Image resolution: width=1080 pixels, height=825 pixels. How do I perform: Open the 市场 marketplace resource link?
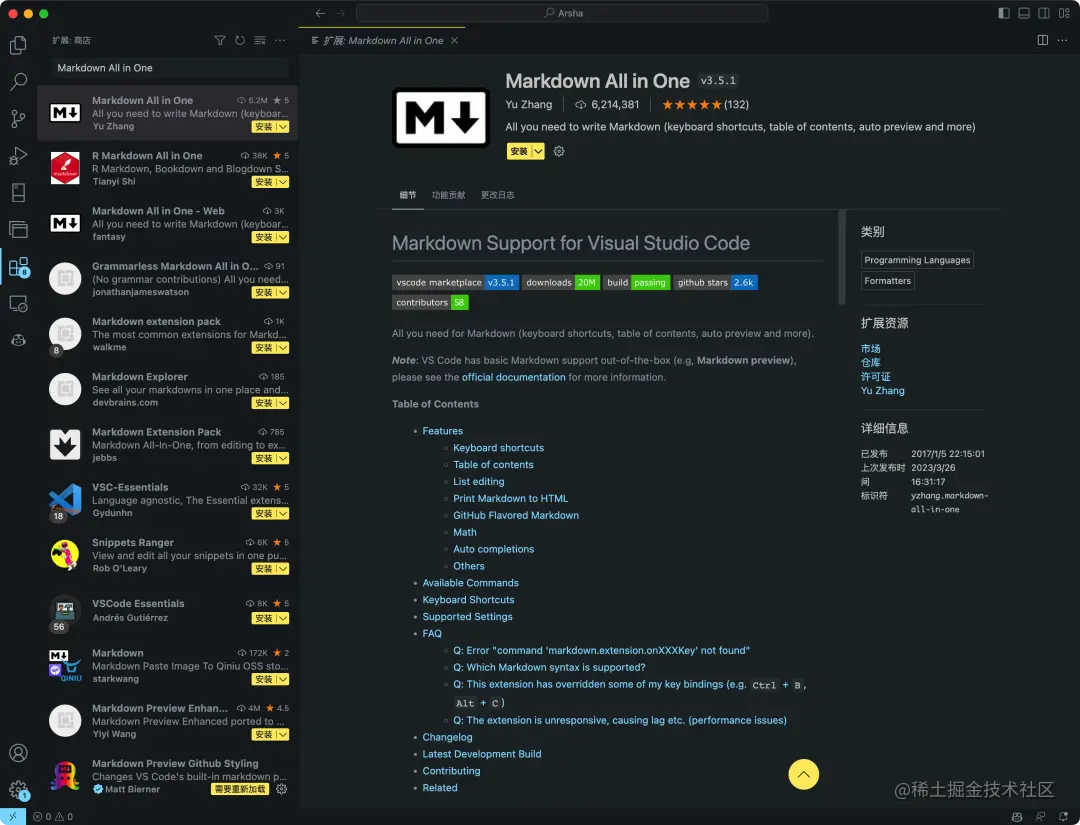click(x=871, y=348)
